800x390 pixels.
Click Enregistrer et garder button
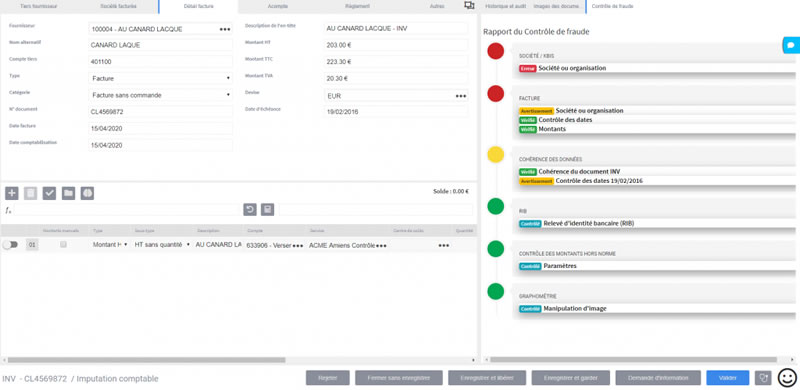point(570,378)
